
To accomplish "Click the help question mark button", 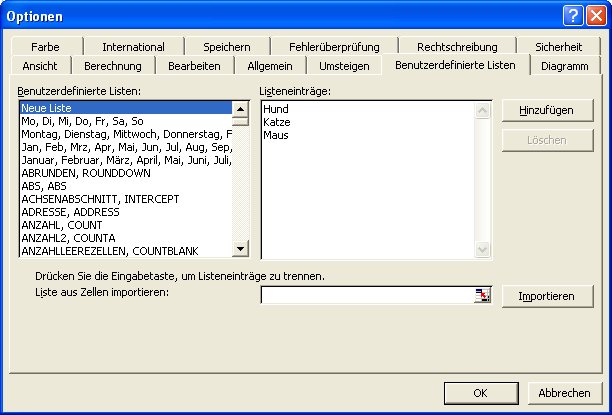I will 572,15.
